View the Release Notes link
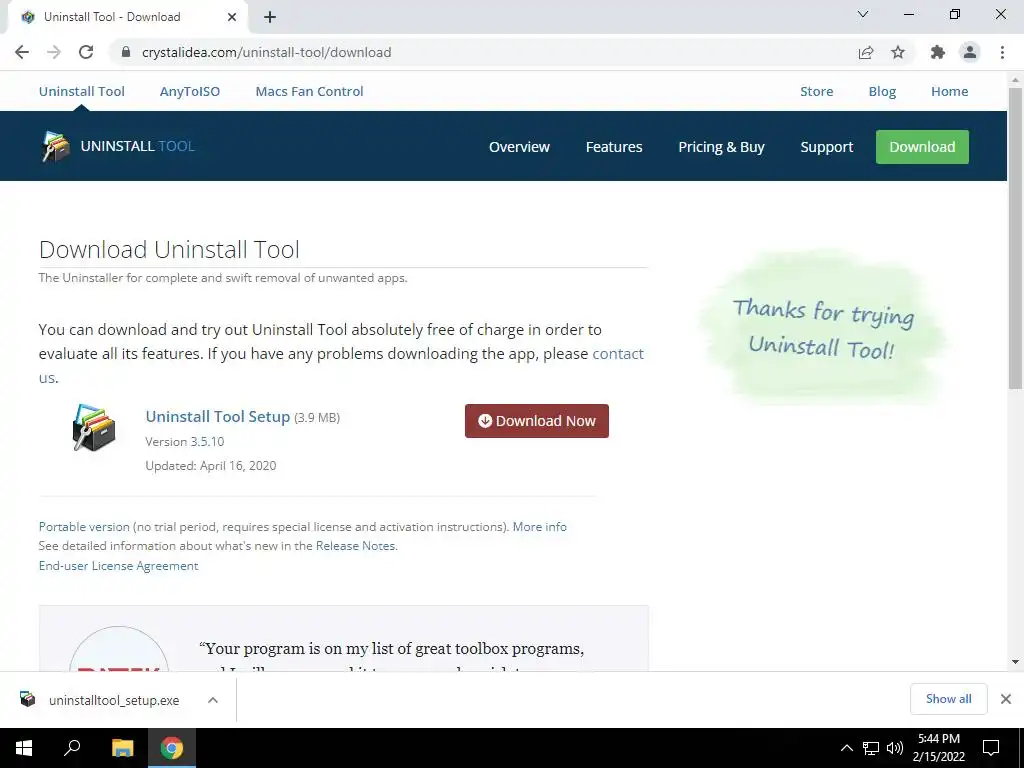Image resolution: width=1024 pixels, height=768 pixels. click(356, 545)
